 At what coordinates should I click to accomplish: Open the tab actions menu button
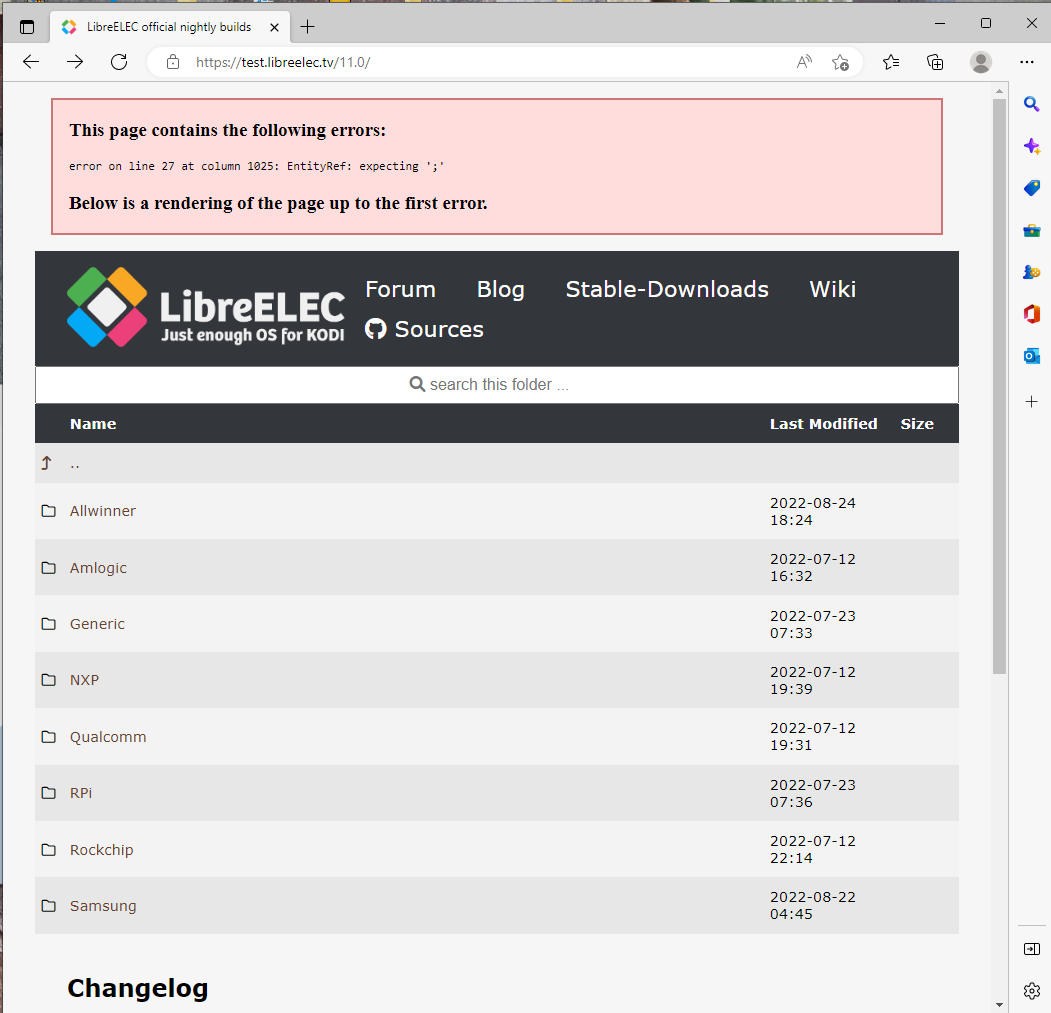pos(27,27)
